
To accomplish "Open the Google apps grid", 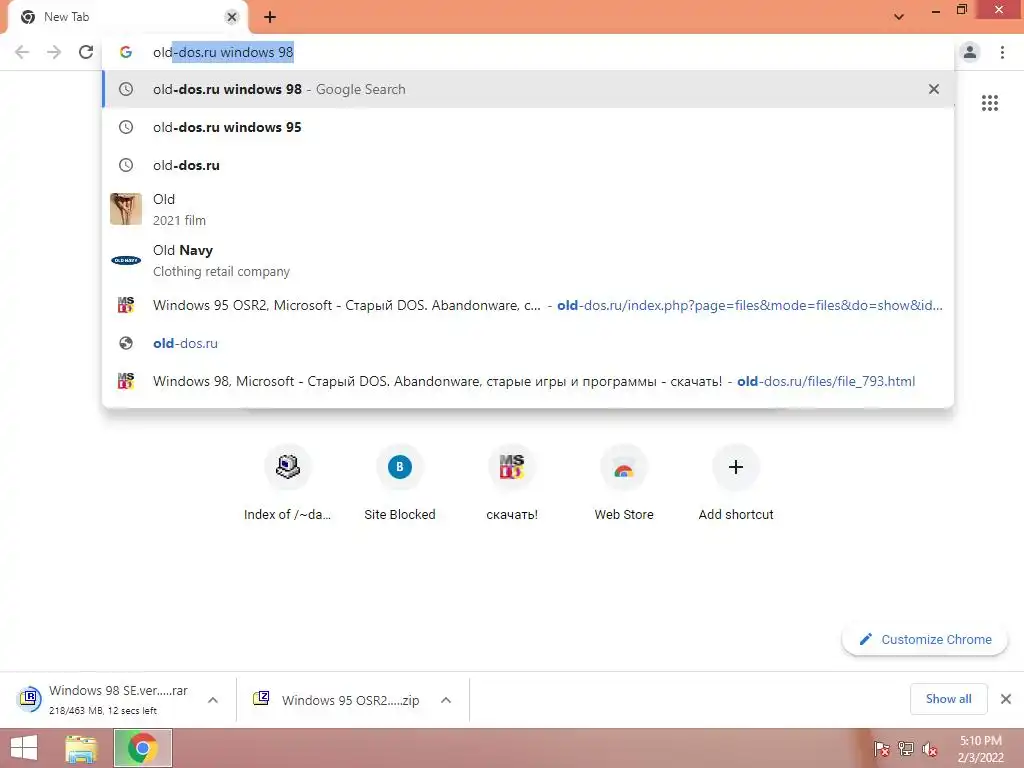I will [x=989, y=103].
